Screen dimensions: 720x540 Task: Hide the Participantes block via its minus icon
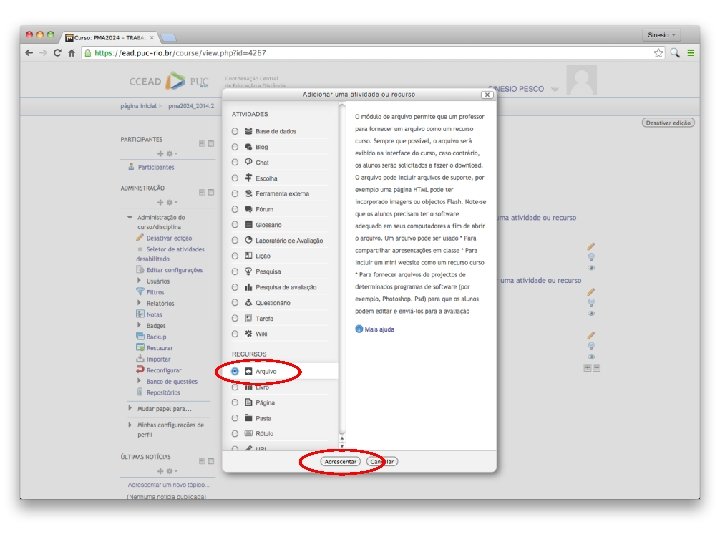point(202,143)
